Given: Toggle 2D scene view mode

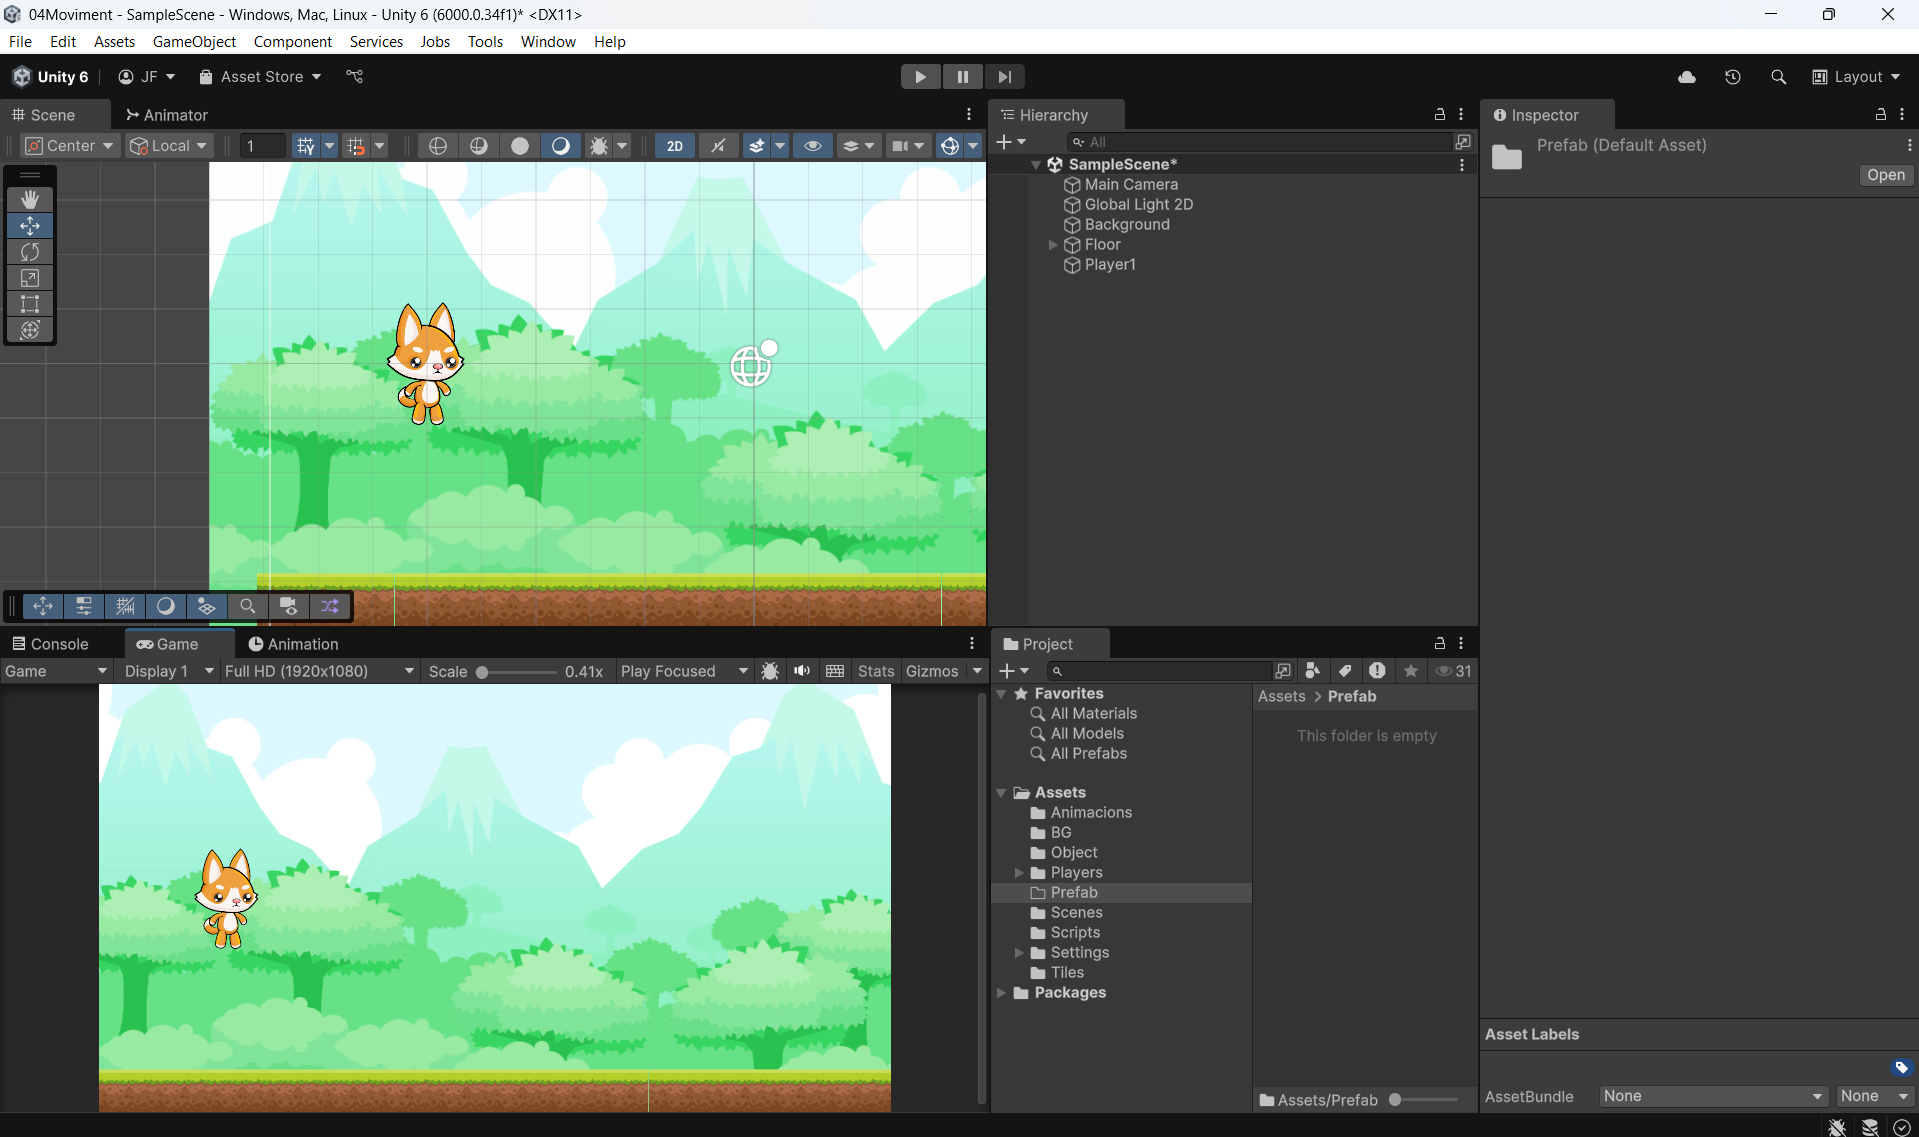Looking at the screenshot, I should pyautogui.click(x=675, y=146).
